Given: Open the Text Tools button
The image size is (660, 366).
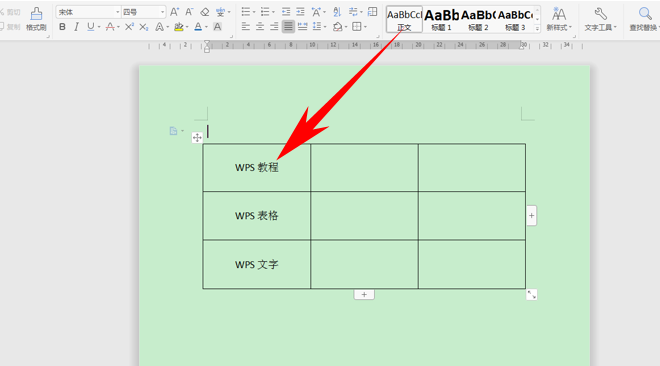Looking at the screenshot, I should point(600,19).
